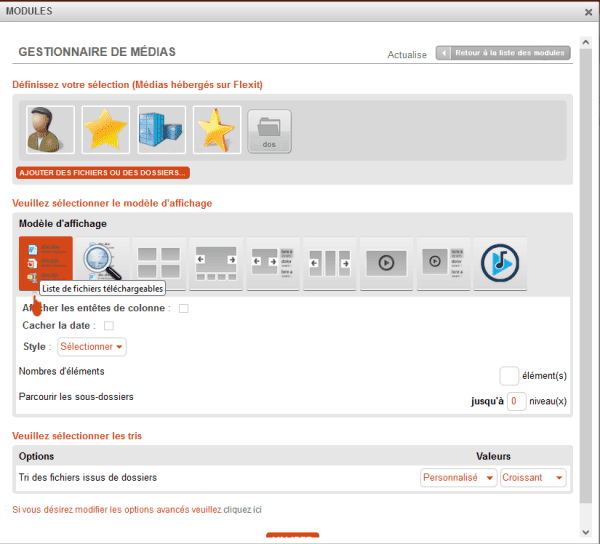Image resolution: width=600 pixels, height=544 pixels.
Task: Choose the slider with text list model
Action: [271, 264]
